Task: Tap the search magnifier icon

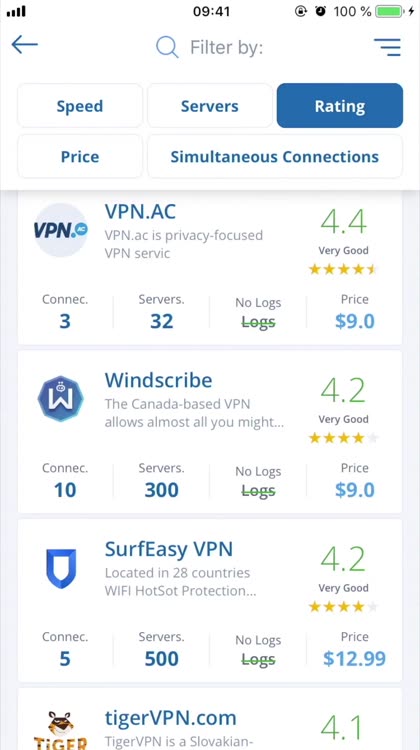Action: pos(167,47)
